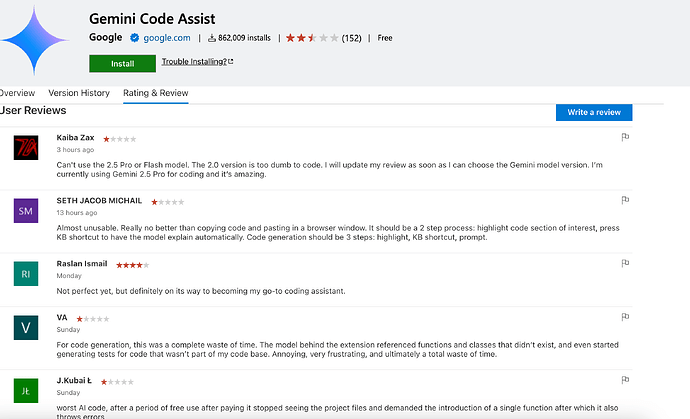Click review text 'For code generation, this was'
The width and height of the screenshot is (690, 419).
[x=338, y=349]
